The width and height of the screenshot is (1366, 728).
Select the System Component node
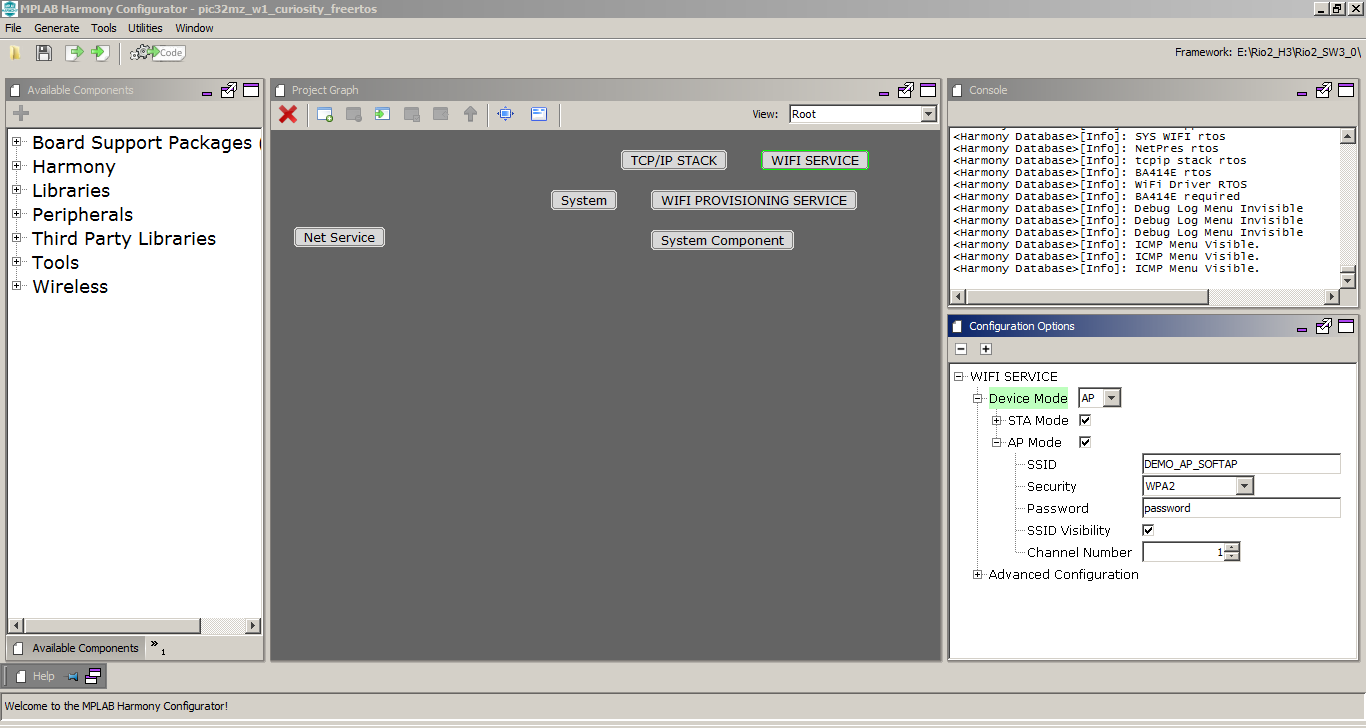(x=722, y=240)
